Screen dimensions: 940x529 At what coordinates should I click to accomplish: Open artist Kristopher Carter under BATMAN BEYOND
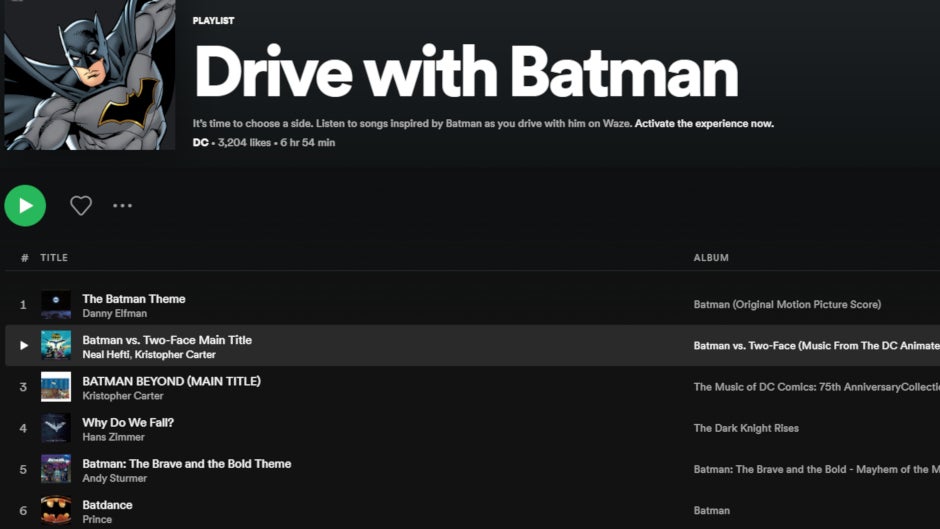(123, 396)
